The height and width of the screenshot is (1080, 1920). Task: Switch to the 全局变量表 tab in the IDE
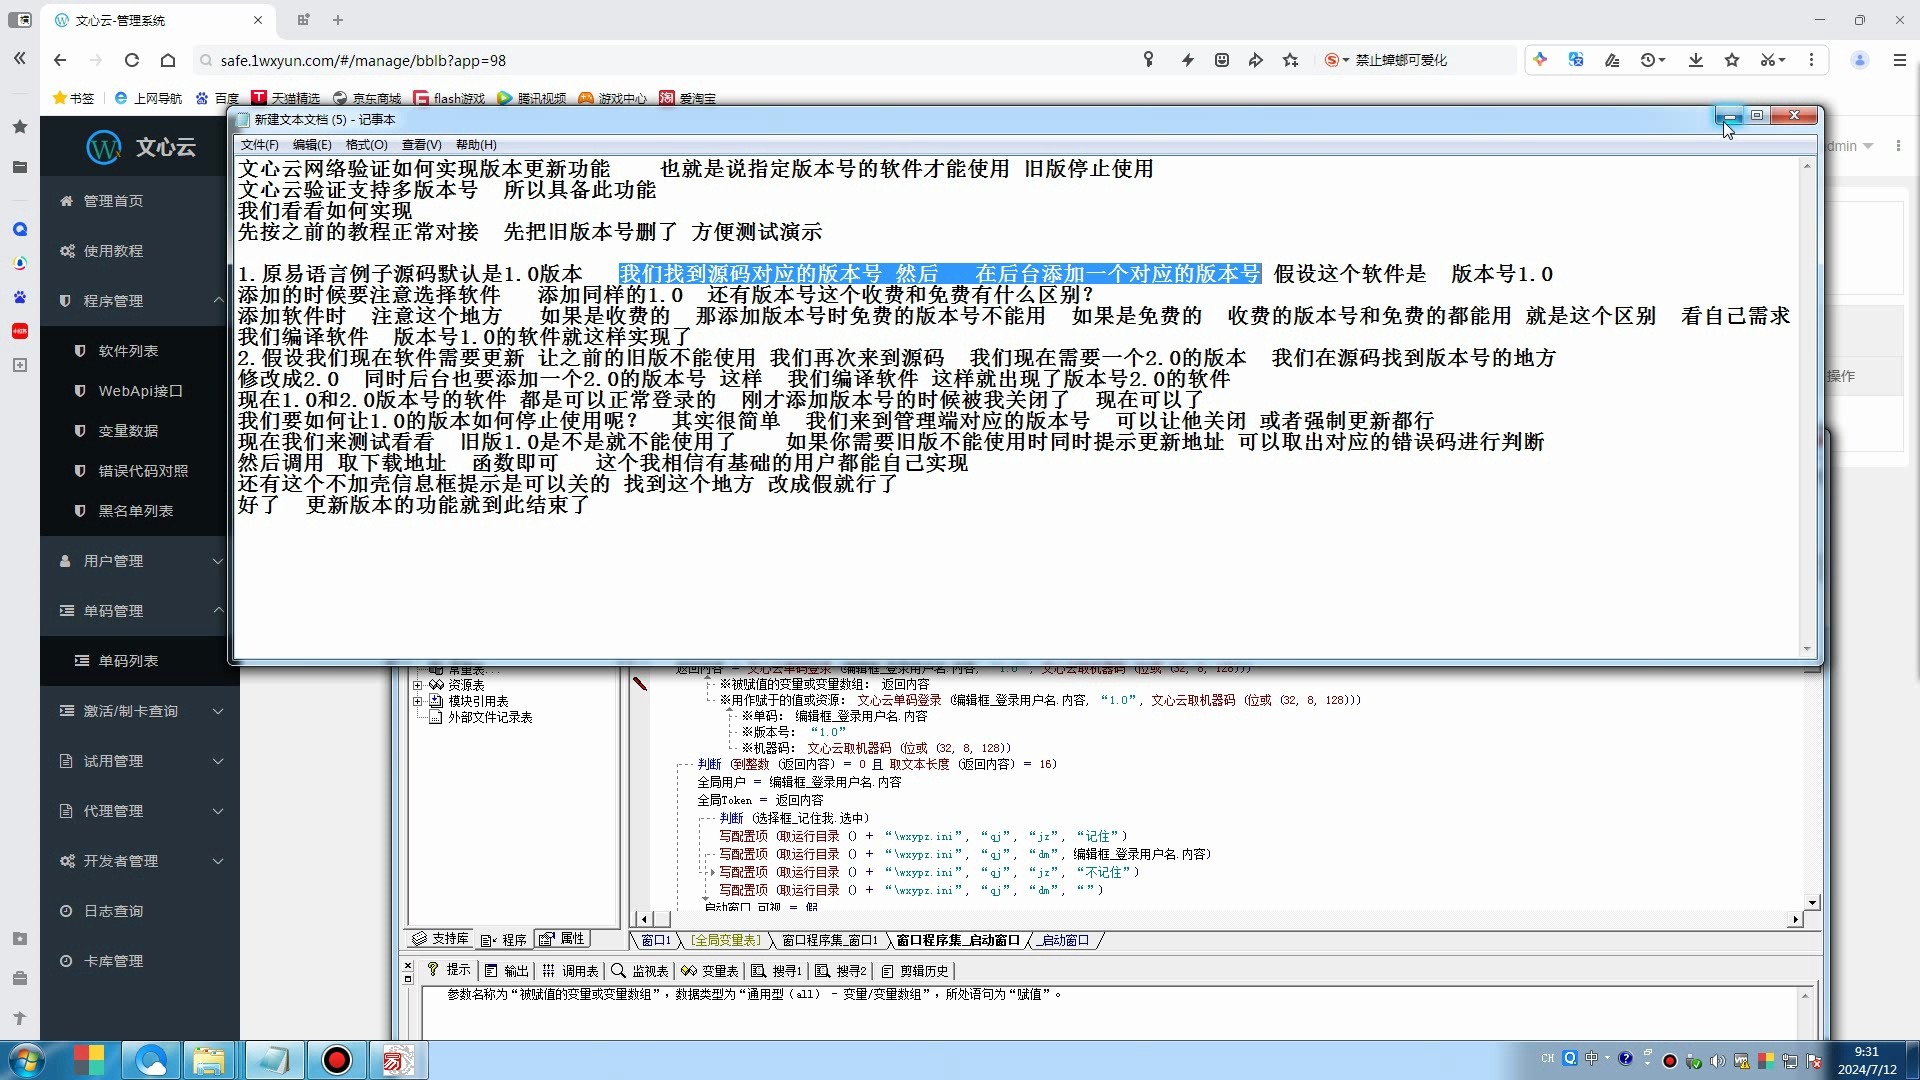point(725,940)
